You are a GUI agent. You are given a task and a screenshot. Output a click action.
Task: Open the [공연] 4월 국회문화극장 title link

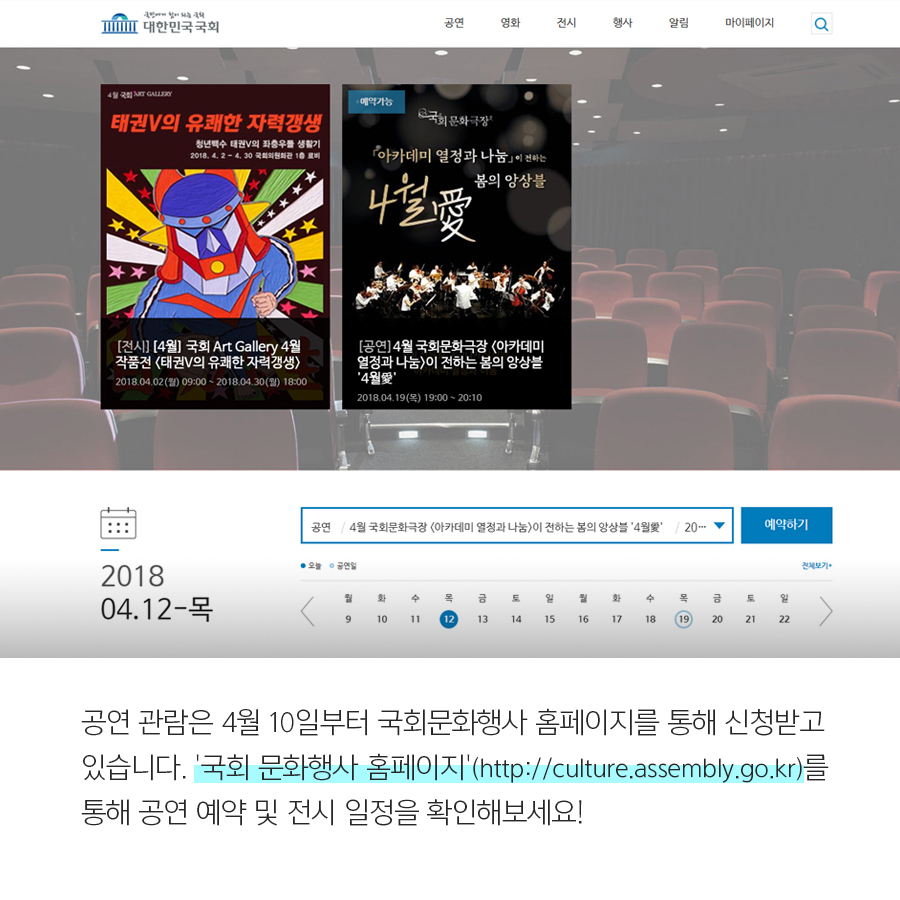point(451,362)
